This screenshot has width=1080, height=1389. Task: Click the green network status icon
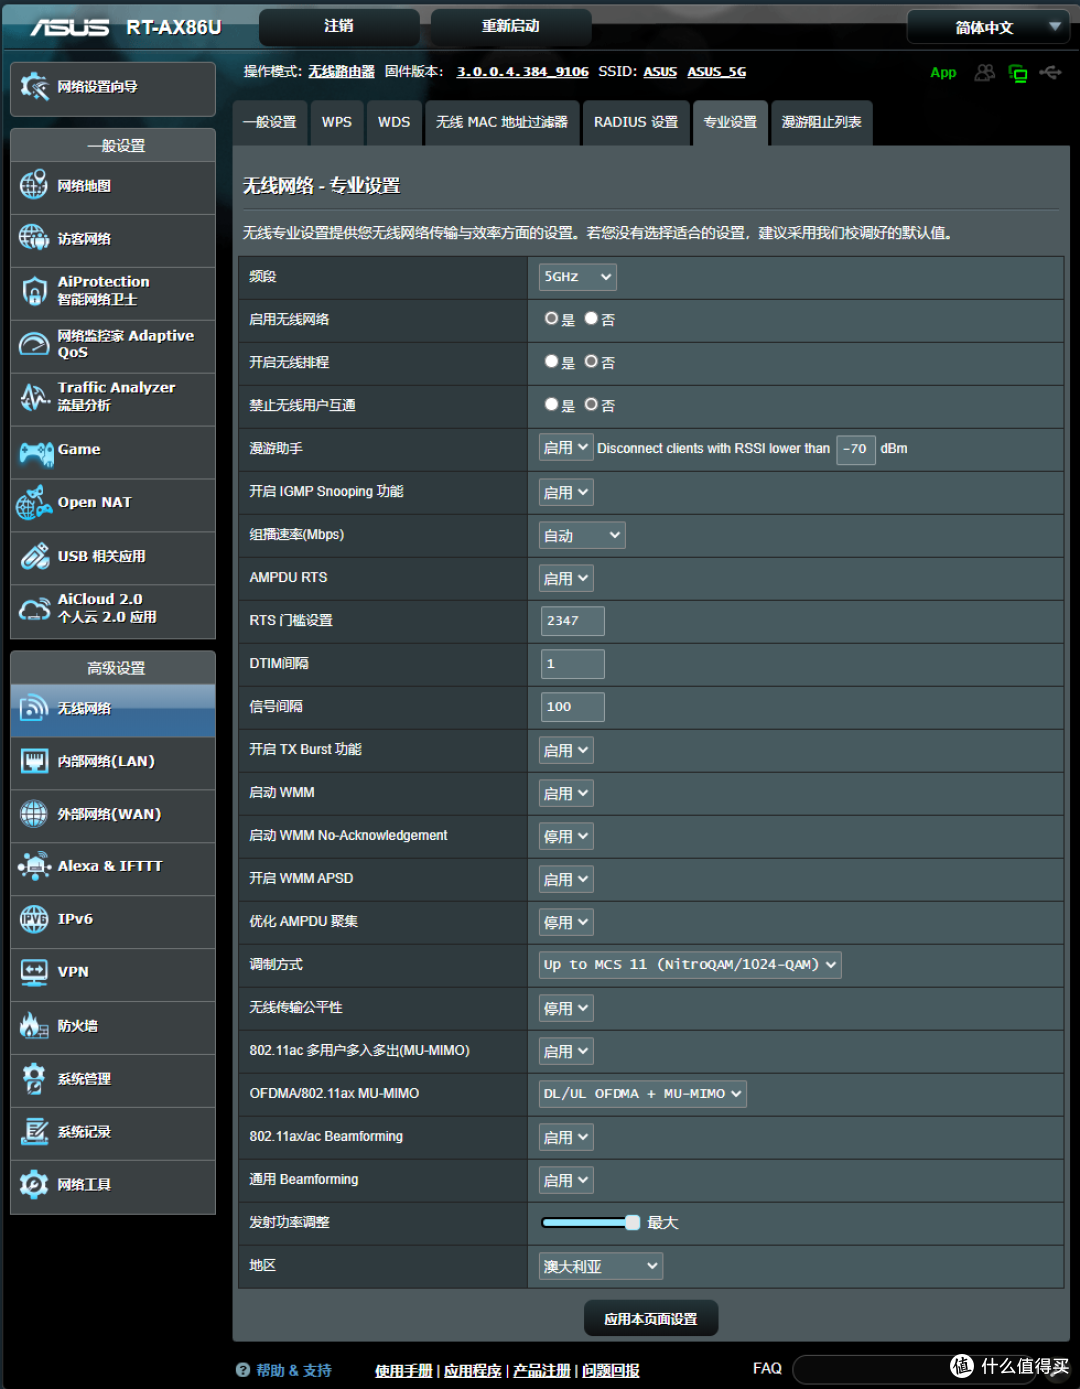coord(1018,73)
